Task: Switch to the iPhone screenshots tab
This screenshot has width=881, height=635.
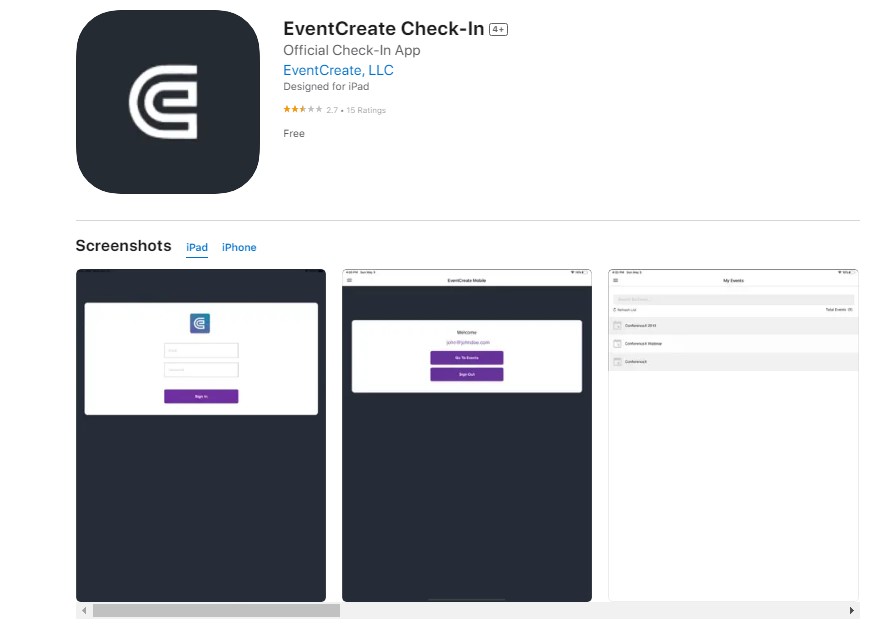Action: 239,247
